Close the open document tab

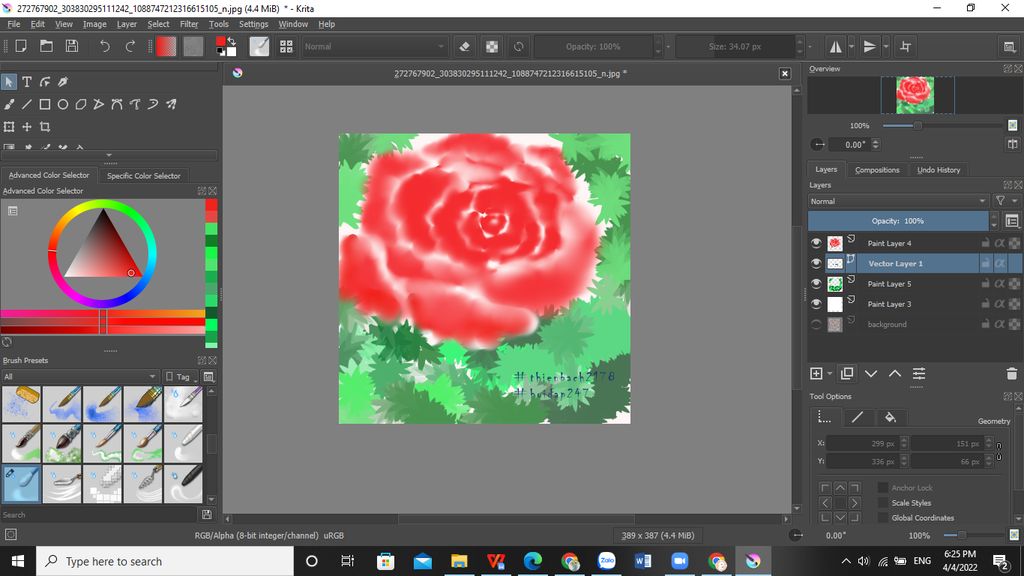coord(785,74)
